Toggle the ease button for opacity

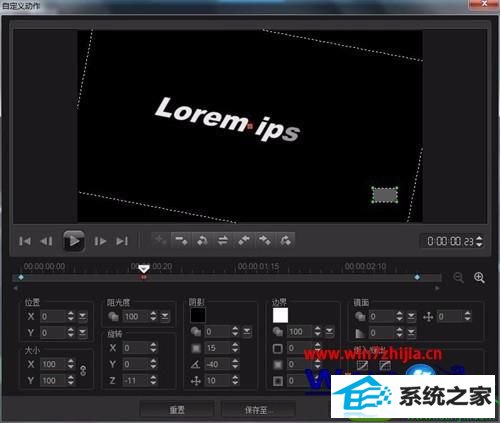tap(165, 316)
